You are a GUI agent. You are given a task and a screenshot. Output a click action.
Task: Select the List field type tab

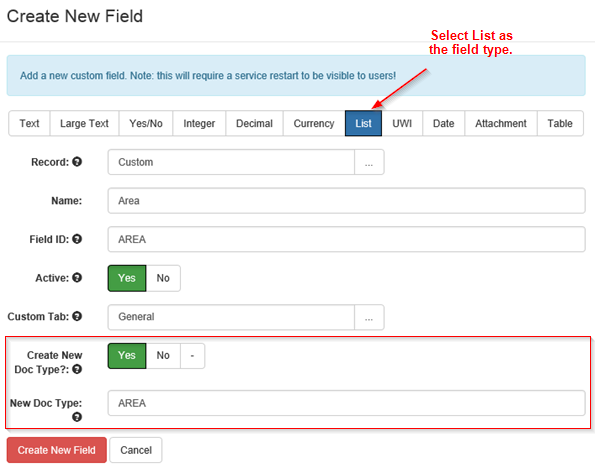(x=363, y=123)
